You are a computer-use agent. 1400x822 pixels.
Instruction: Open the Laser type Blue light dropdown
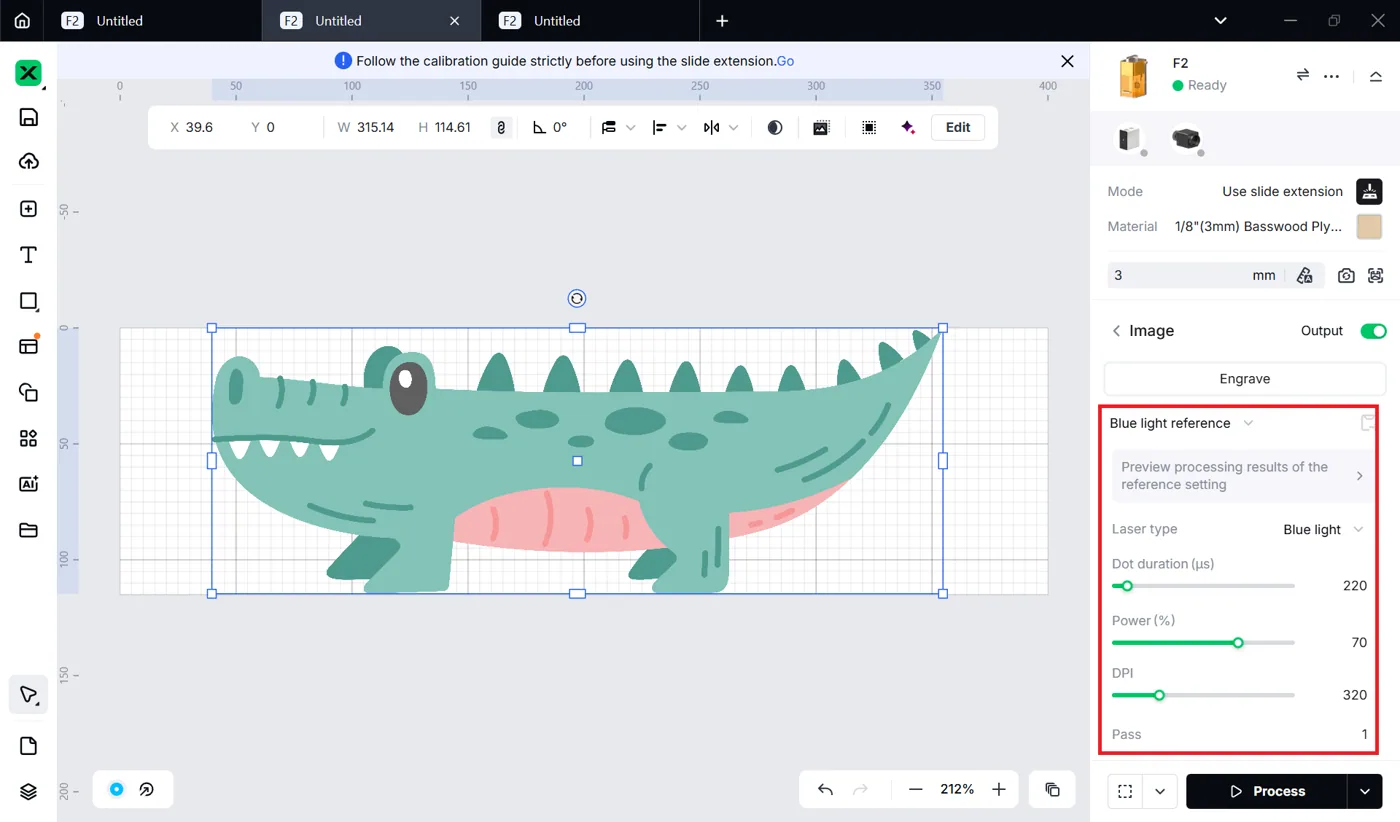[1323, 529]
